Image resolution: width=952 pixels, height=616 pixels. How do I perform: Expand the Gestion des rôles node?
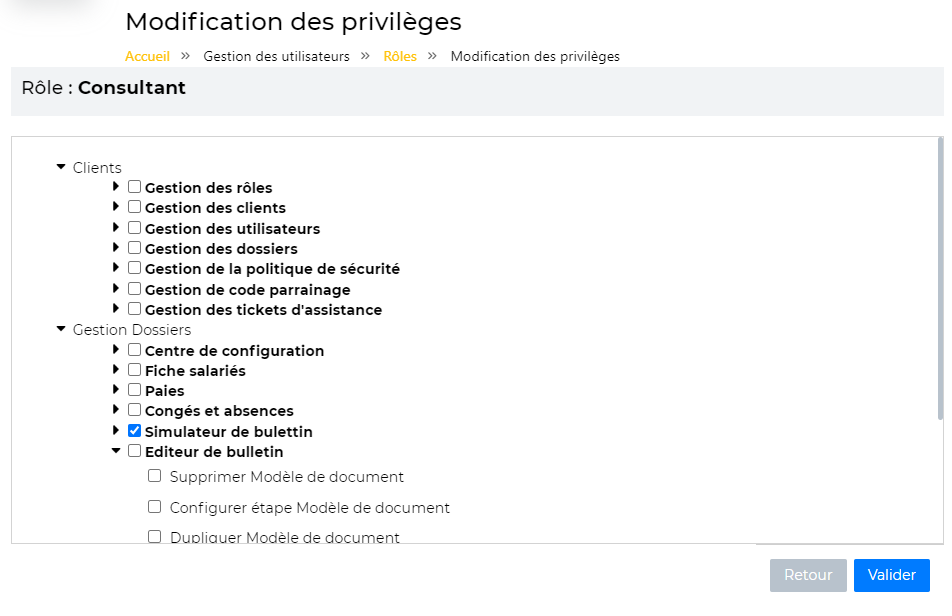[116, 187]
